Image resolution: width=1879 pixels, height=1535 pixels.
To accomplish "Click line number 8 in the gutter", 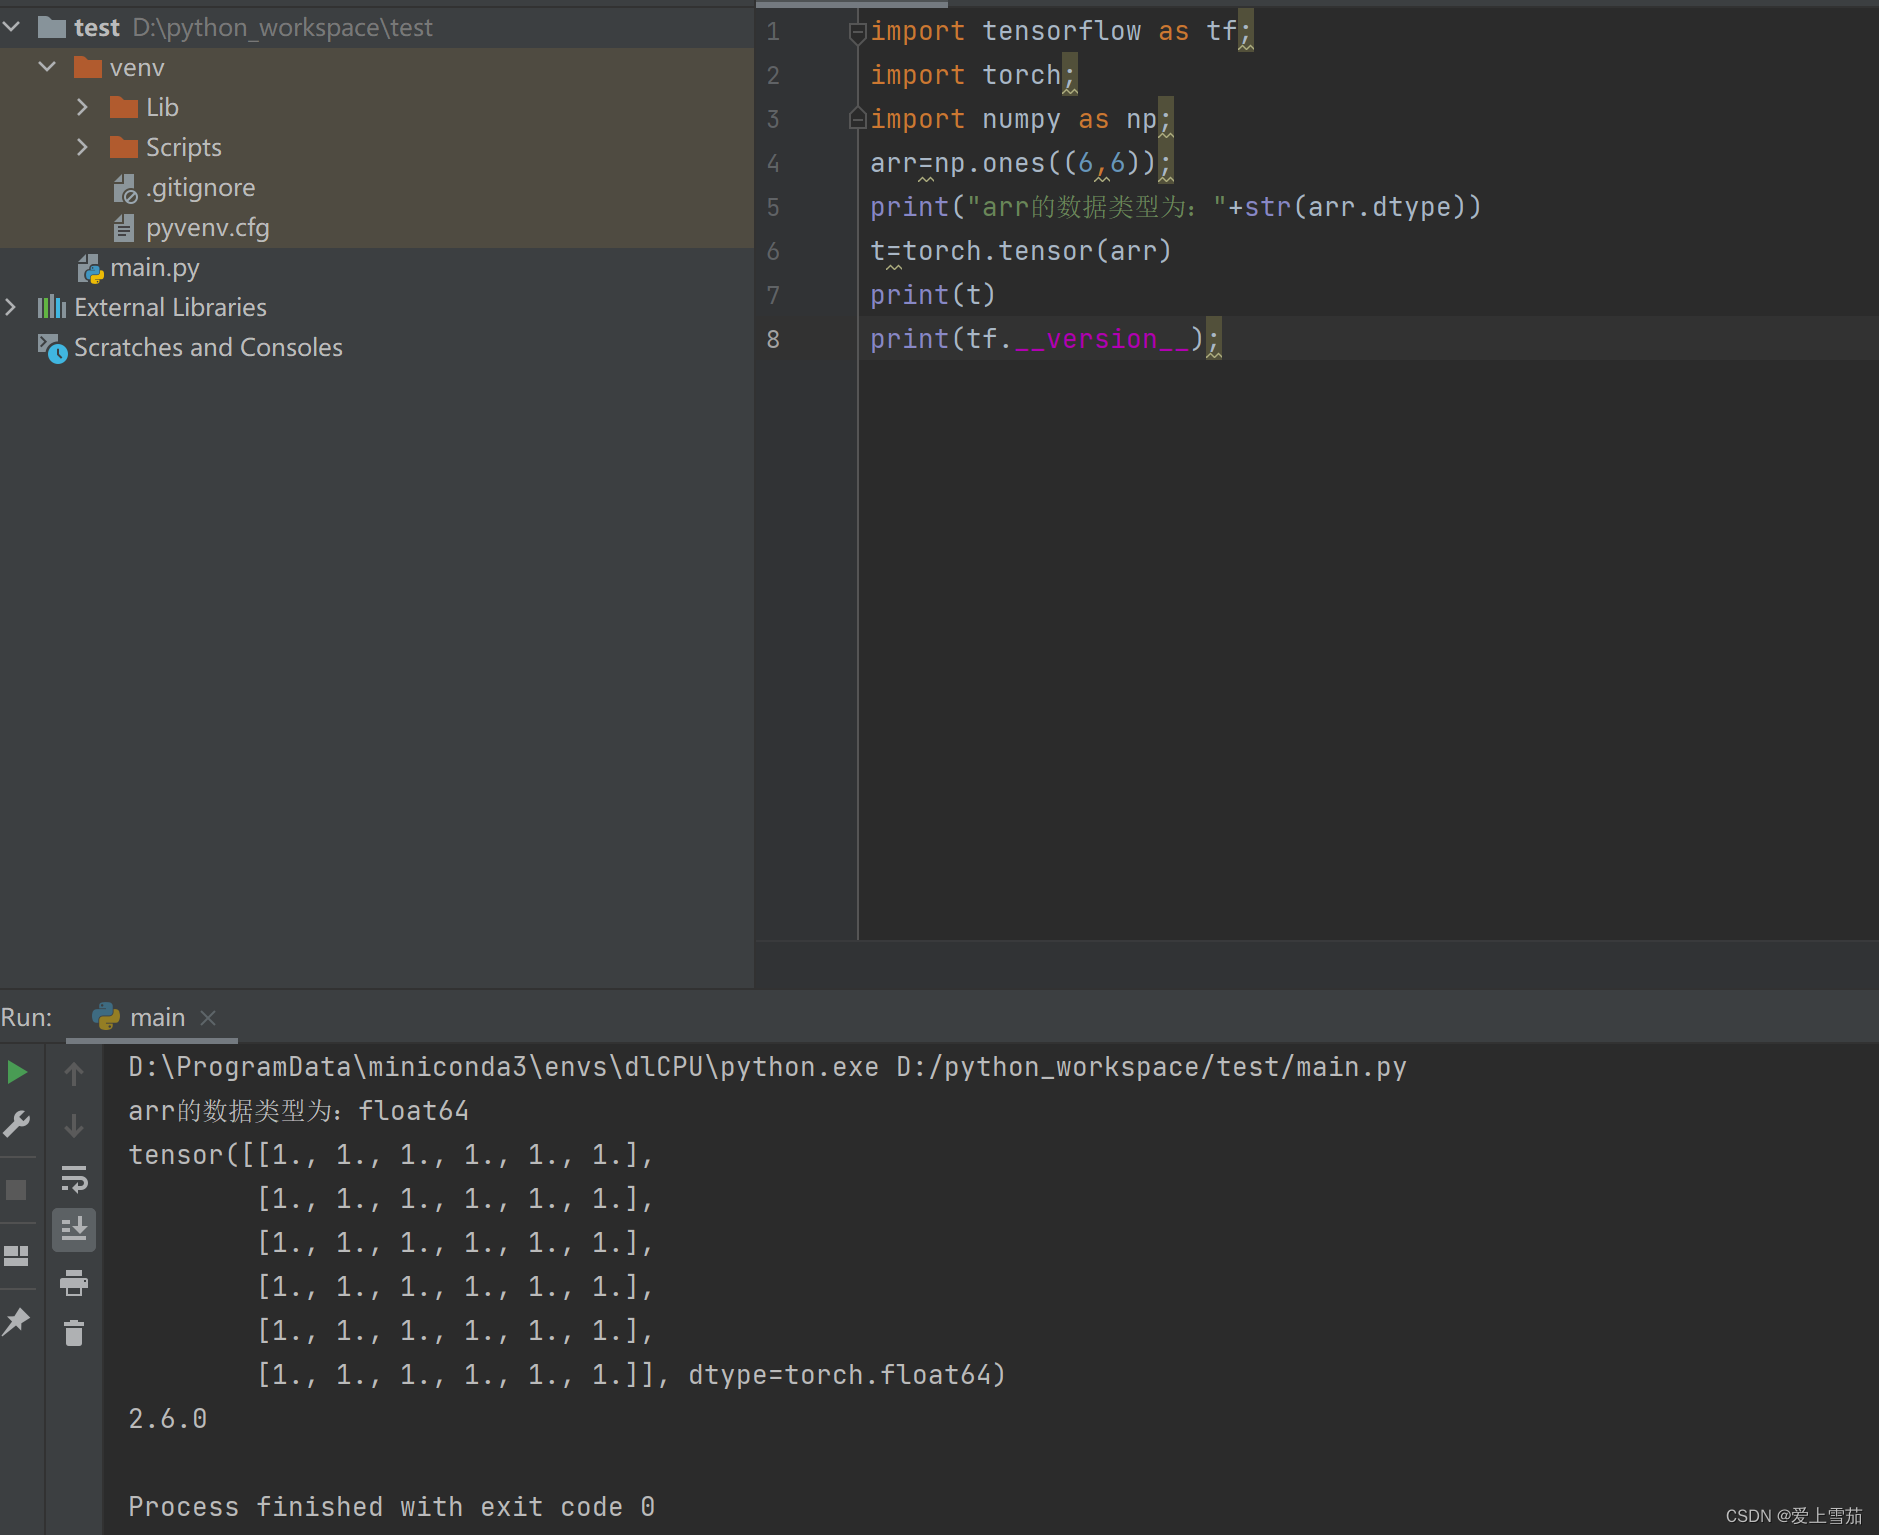I will click(773, 339).
